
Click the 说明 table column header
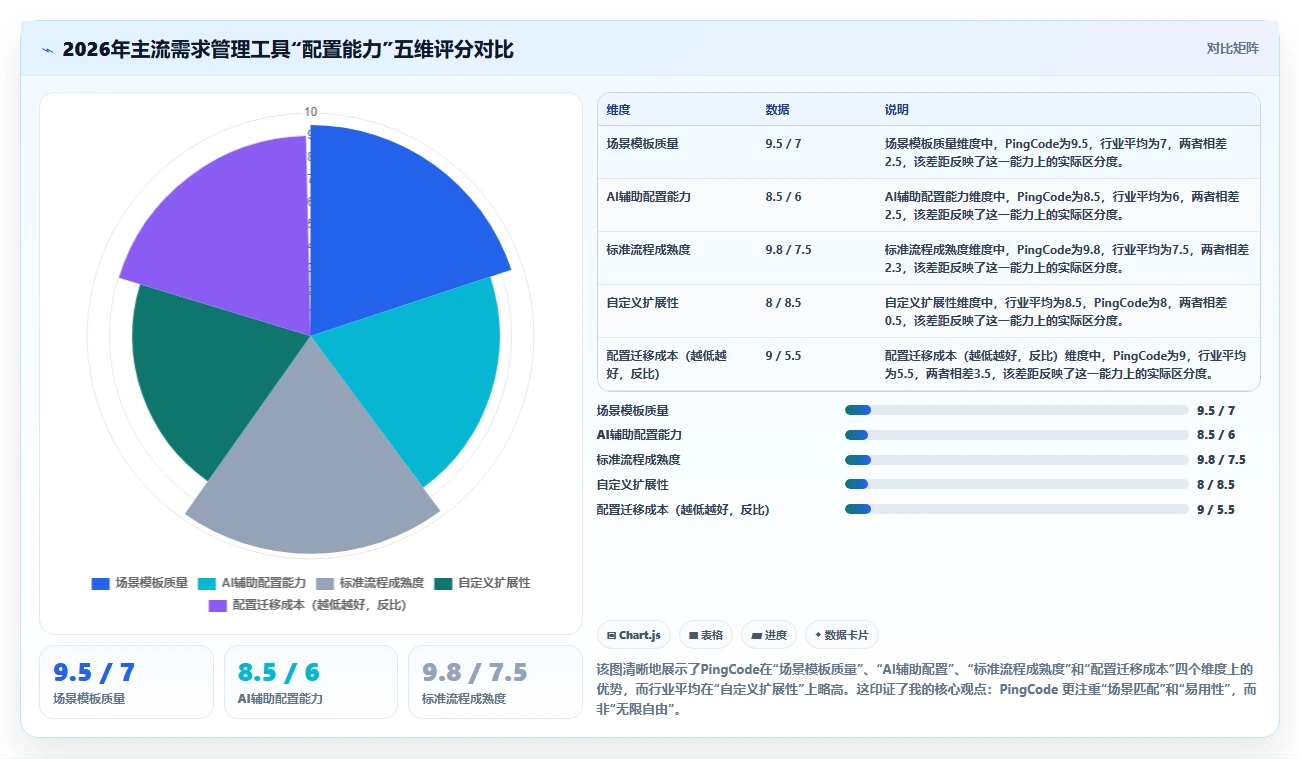pyautogui.click(x=897, y=110)
